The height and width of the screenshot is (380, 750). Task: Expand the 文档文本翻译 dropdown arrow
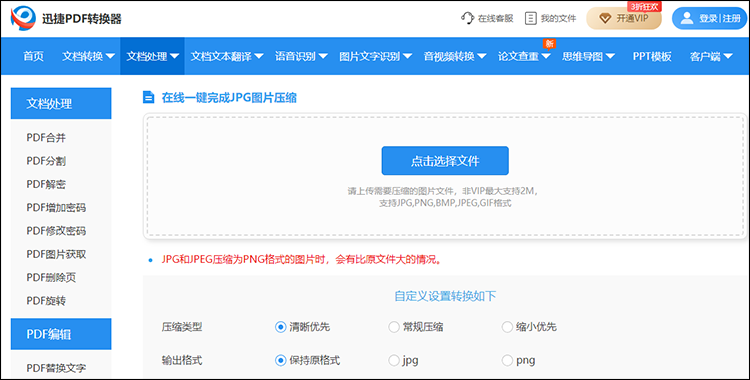point(259,56)
